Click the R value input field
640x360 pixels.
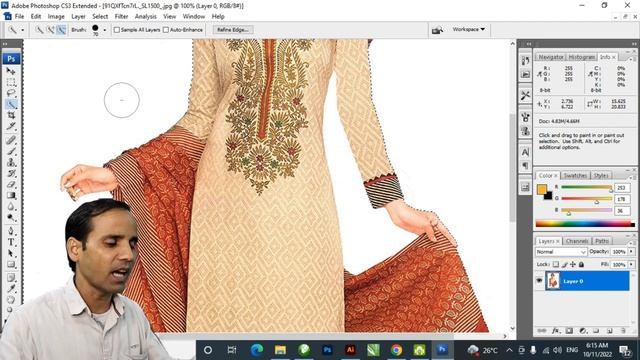[622, 188]
